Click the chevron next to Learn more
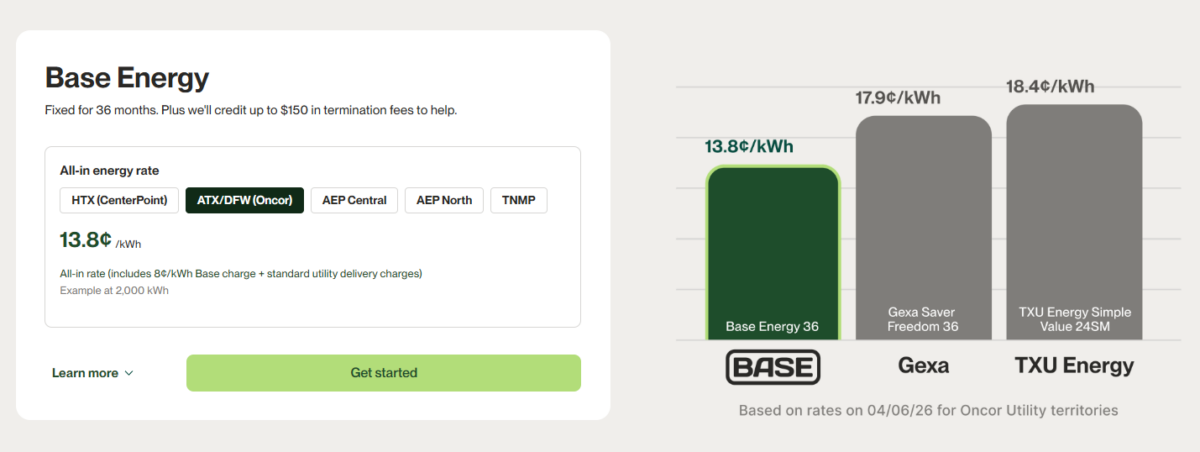The height and width of the screenshot is (452, 1200). pos(128,373)
